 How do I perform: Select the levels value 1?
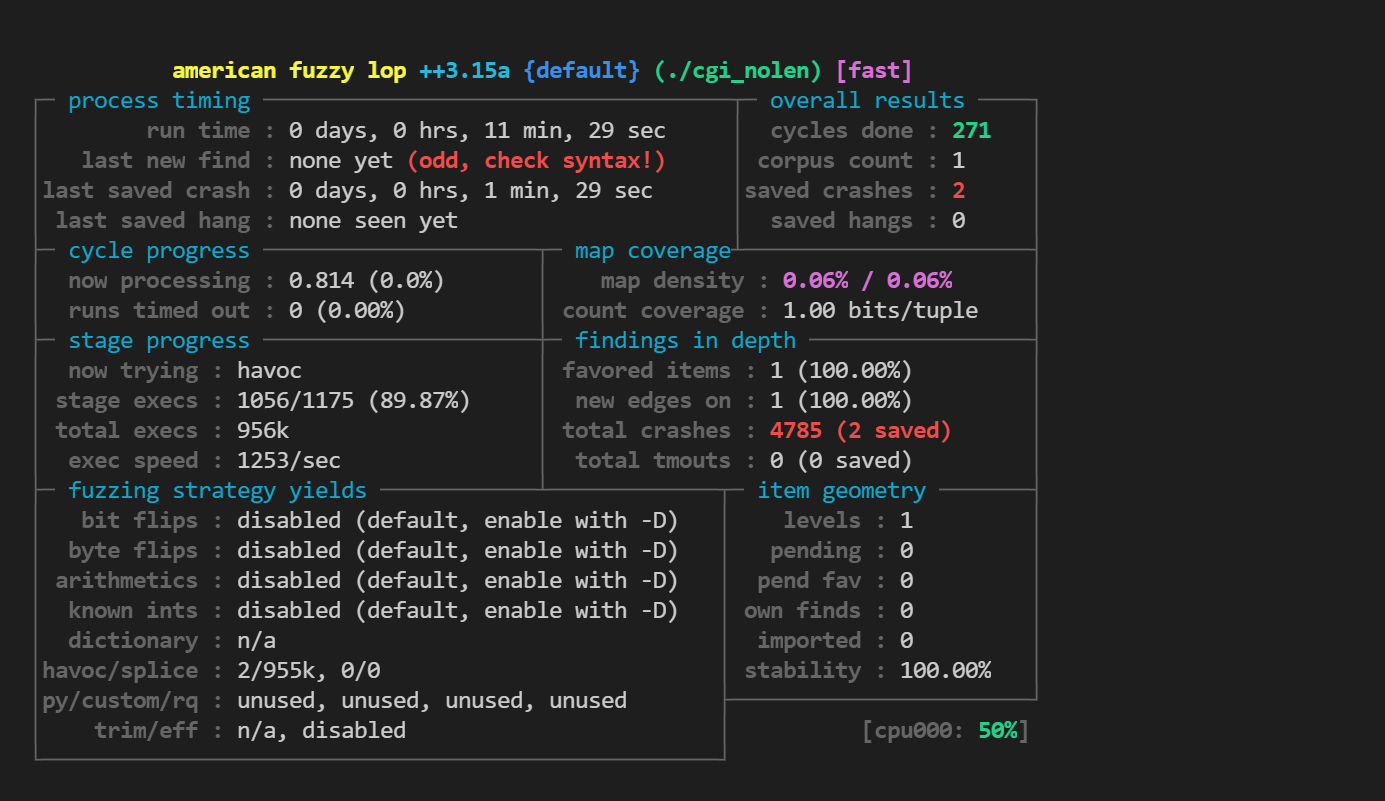click(x=906, y=521)
